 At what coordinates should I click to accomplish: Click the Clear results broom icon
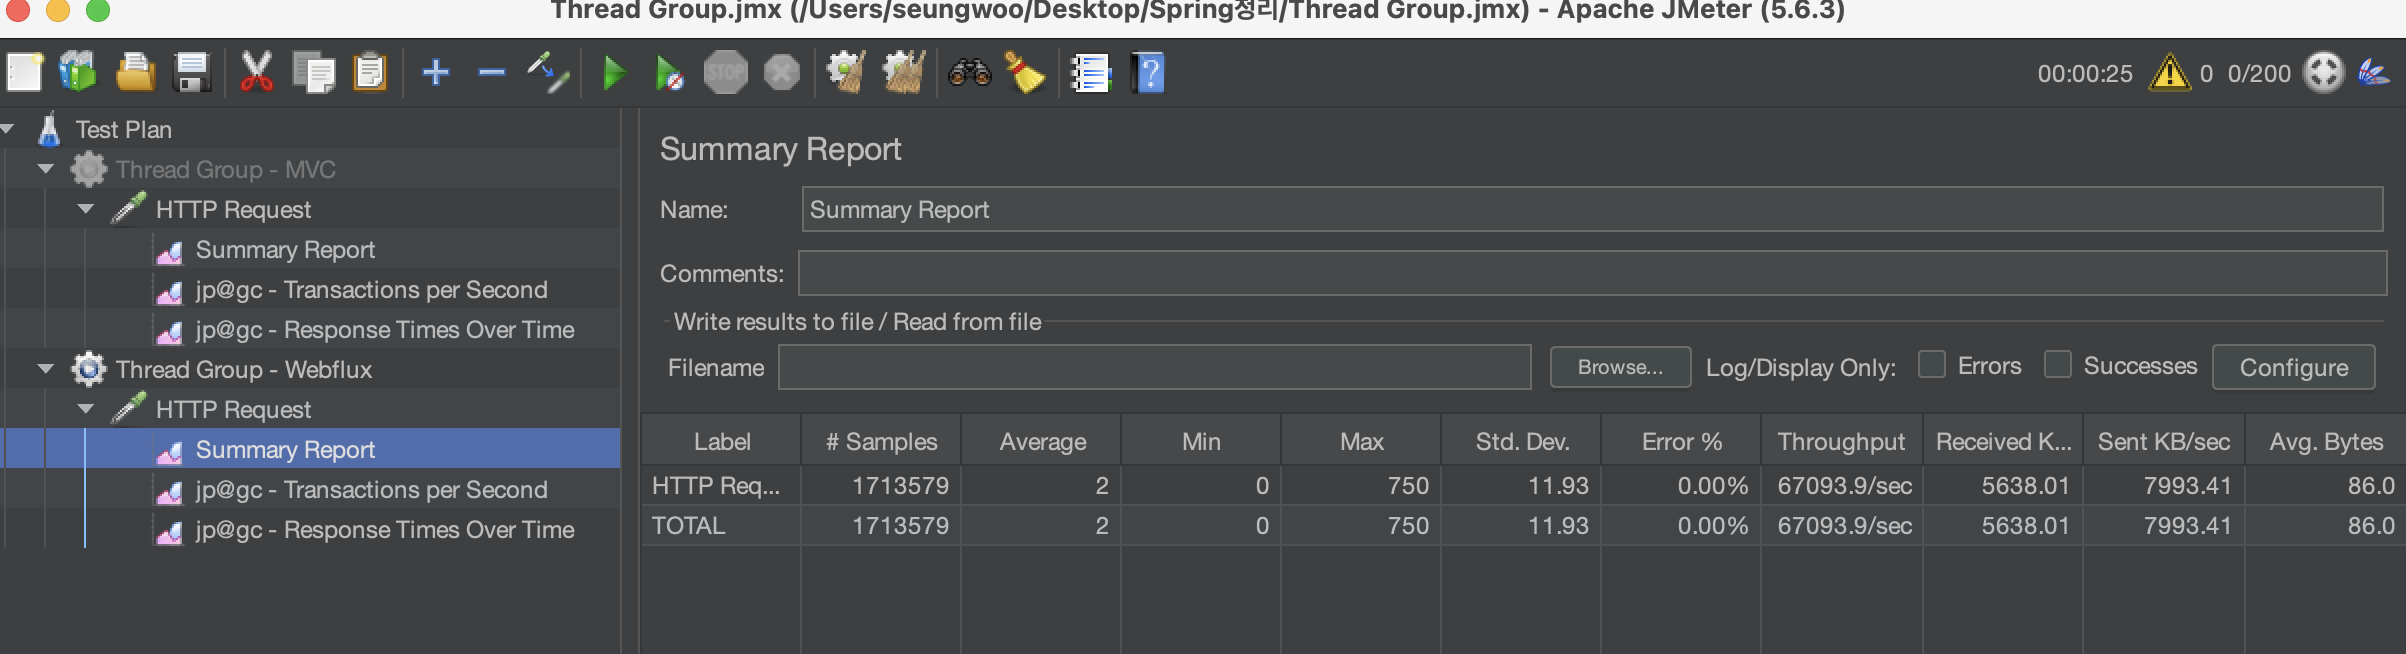coord(846,73)
